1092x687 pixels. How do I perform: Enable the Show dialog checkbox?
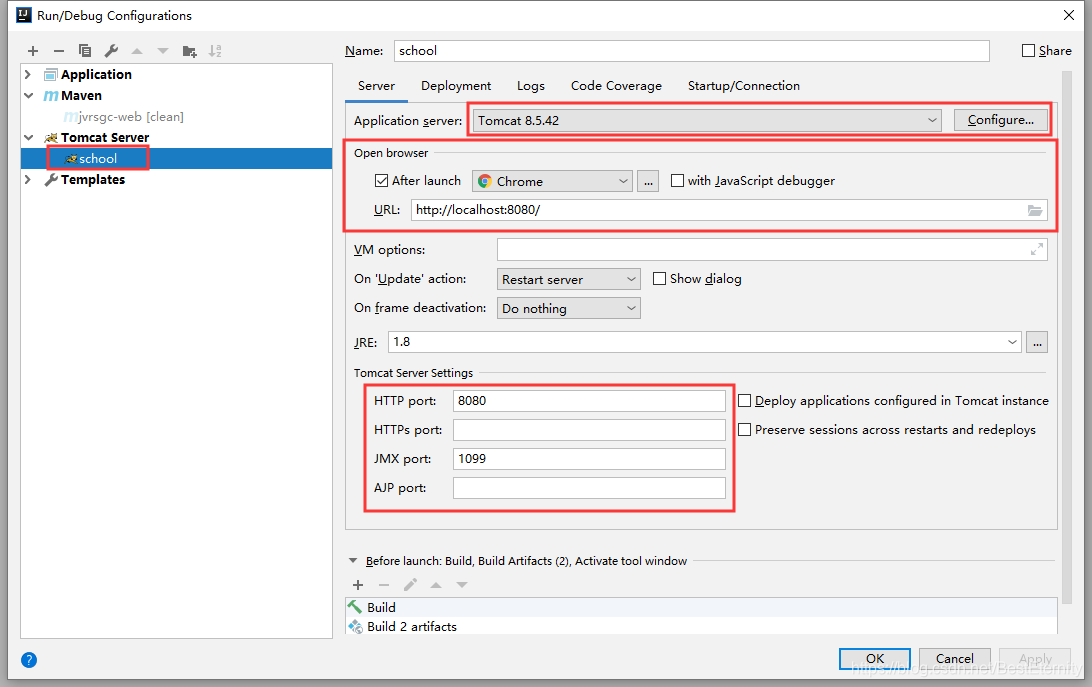click(659, 279)
